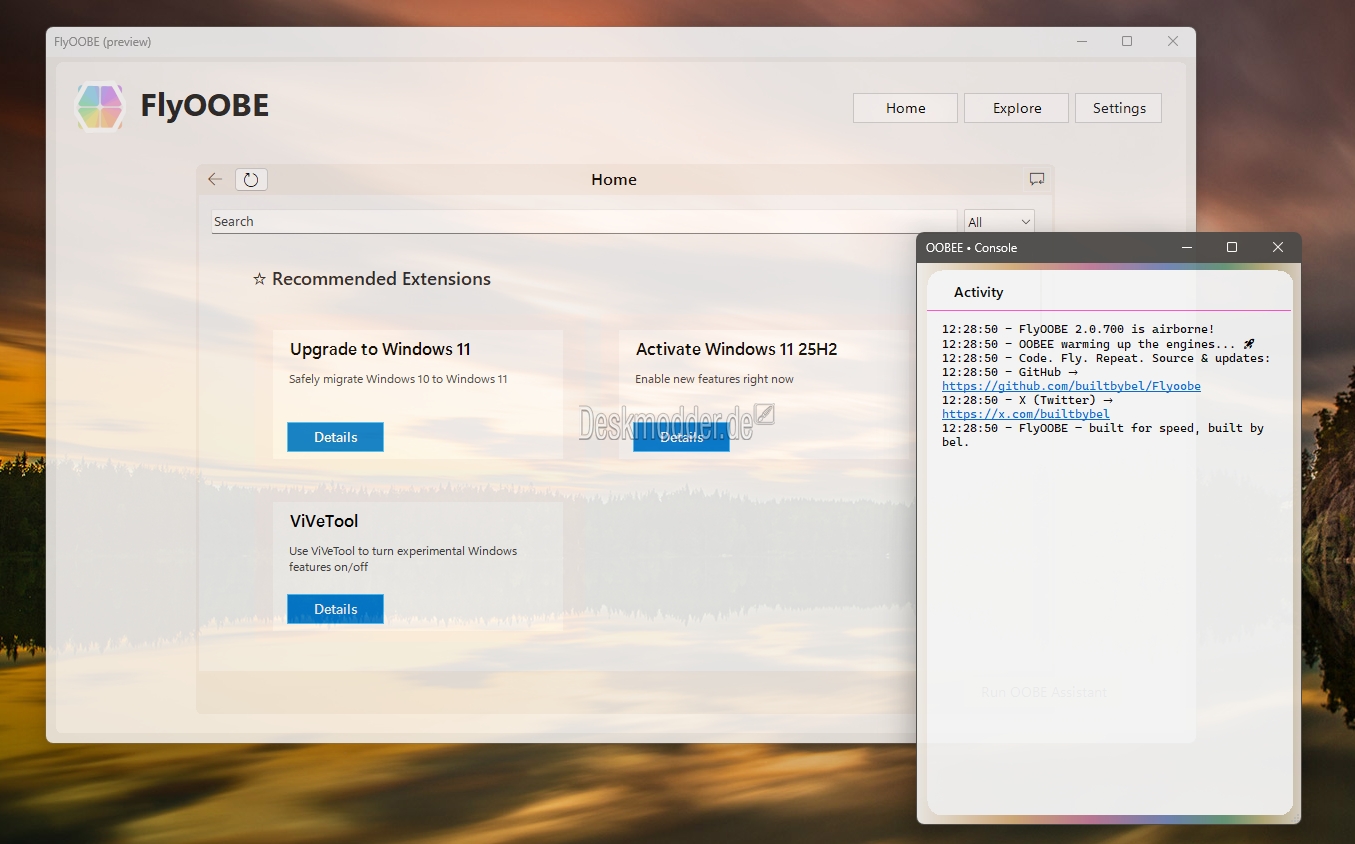Open Details for Activate Windows 11 25H2
The height and width of the screenshot is (844, 1355).
pos(681,437)
